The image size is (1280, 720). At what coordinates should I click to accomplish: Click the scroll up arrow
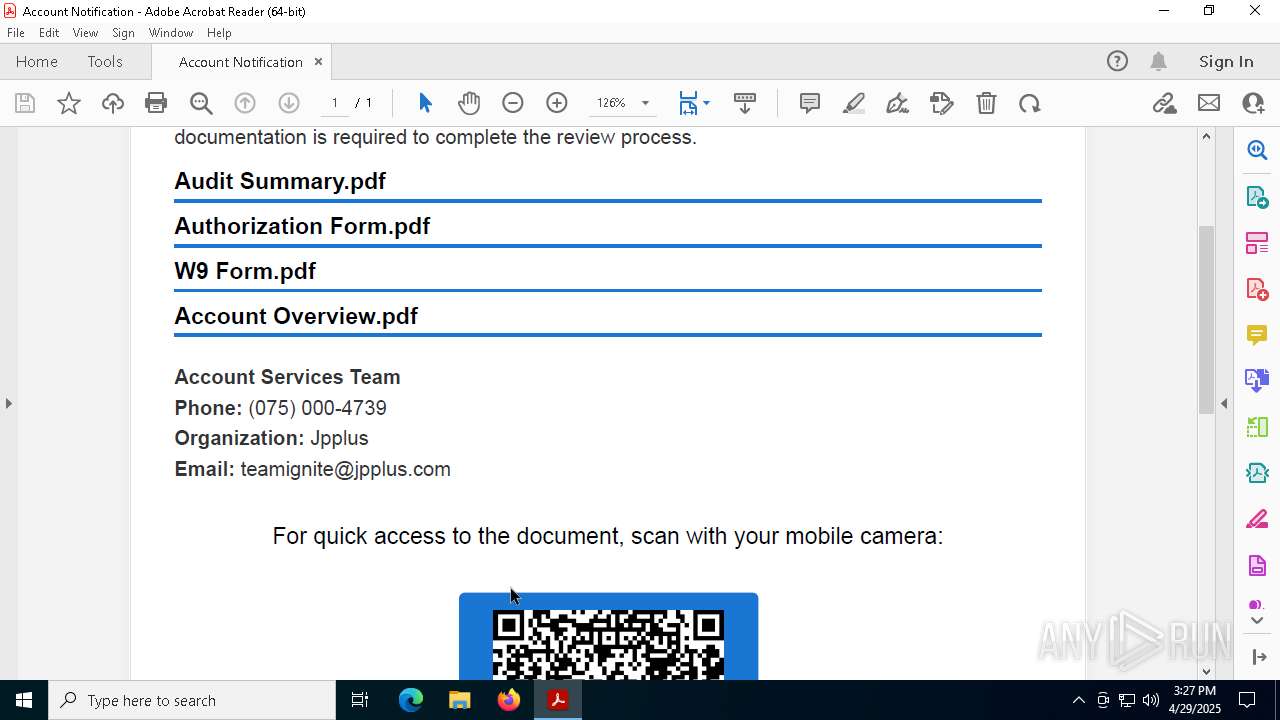tap(1206, 136)
